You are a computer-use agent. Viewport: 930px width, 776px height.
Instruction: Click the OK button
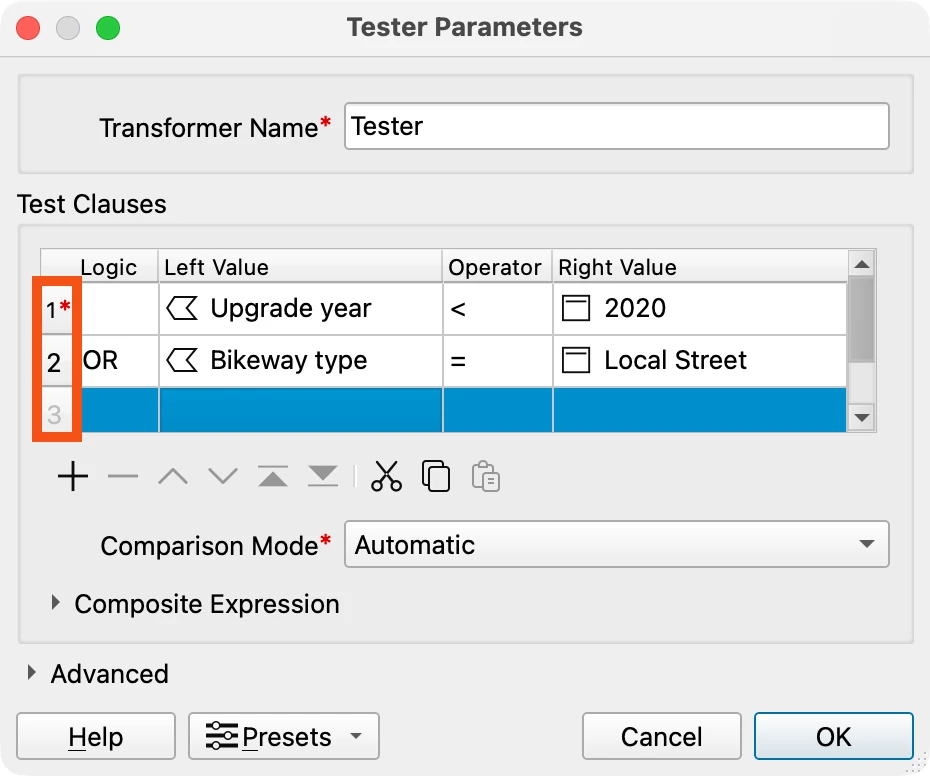coord(833,736)
